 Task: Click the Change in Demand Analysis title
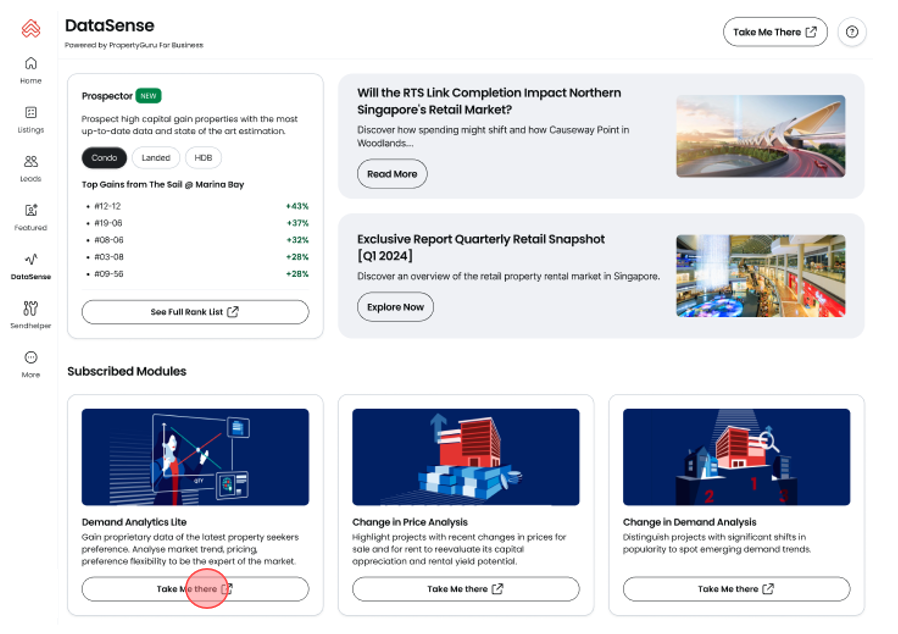pyautogui.click(x=690, y=522)
